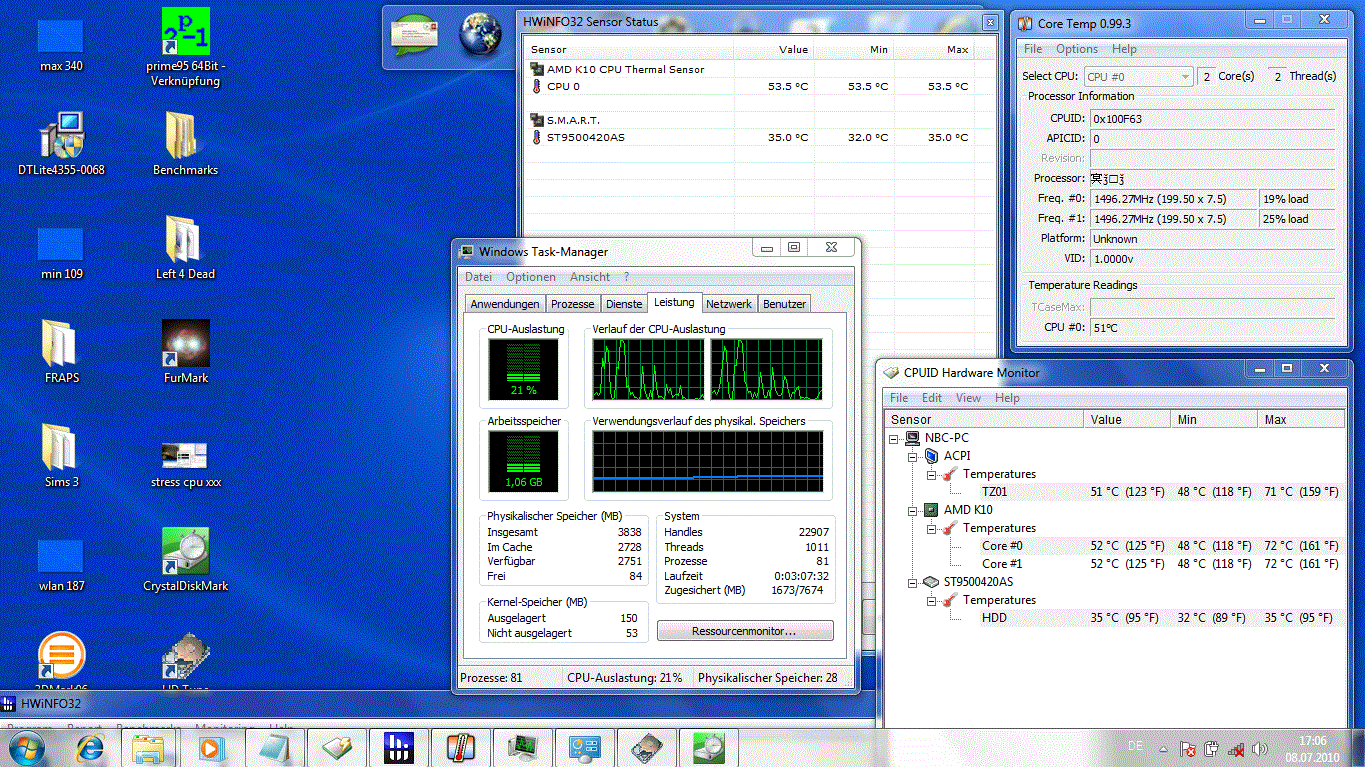
Task: Switch to the Netzwerk tab
Action: click(729, 304)
